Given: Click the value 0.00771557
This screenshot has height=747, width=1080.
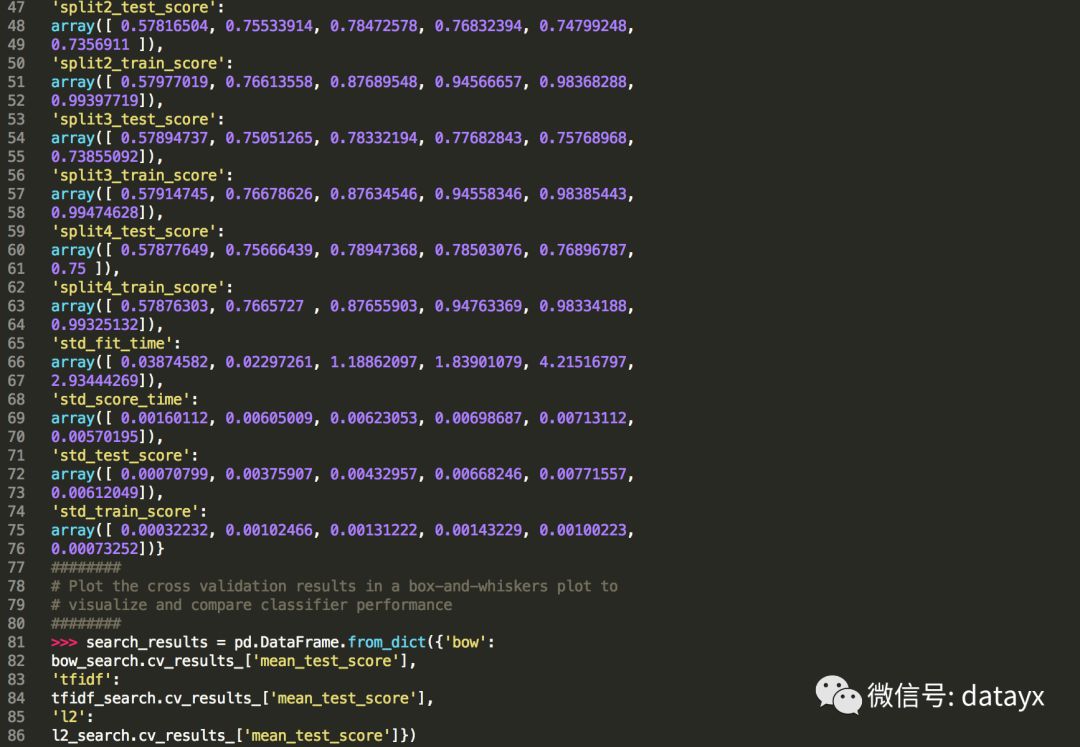Looking at the screenshot, I should [583, 474].
